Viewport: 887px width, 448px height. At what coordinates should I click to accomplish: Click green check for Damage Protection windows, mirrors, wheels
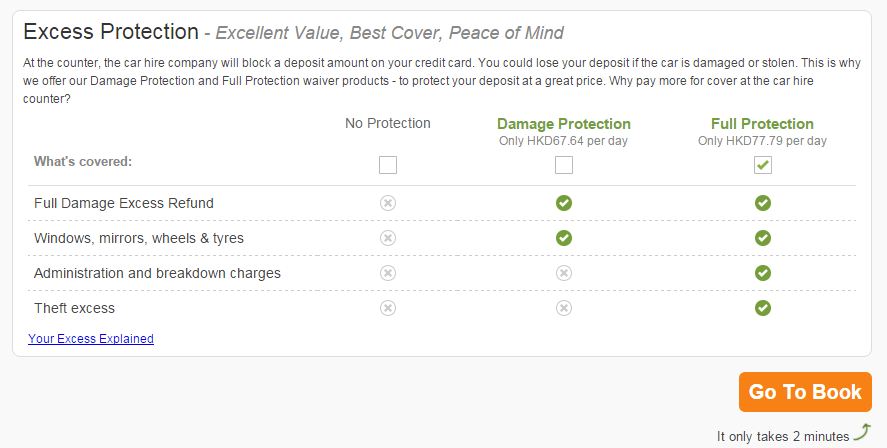[563, 238]
